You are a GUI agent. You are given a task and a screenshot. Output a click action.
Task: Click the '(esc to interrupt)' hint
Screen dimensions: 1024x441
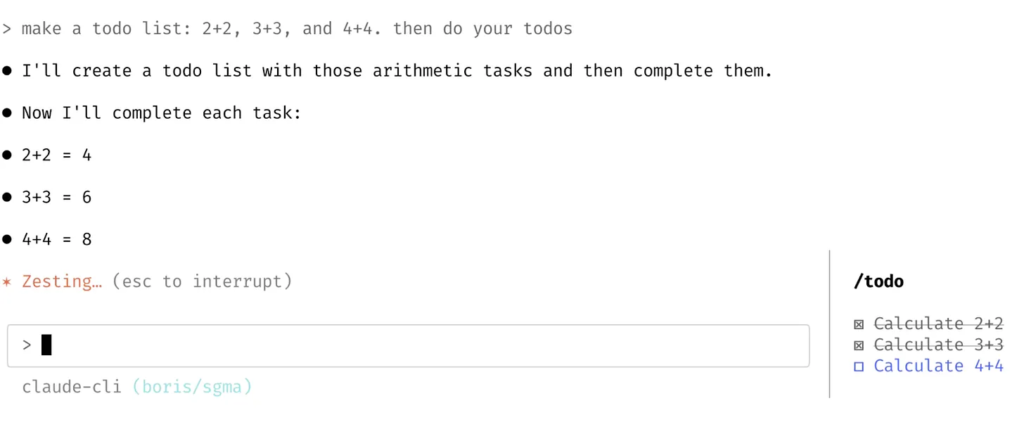coord(202,282)
